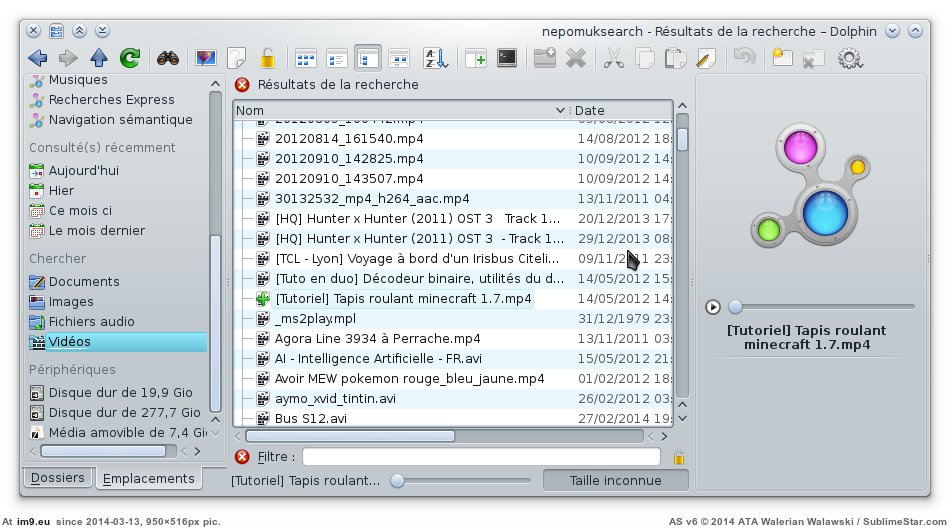Viewport: 950px width, 528px height.
Task: Toggle the yellow padlock in the toolbar
Action: [267, 58]
